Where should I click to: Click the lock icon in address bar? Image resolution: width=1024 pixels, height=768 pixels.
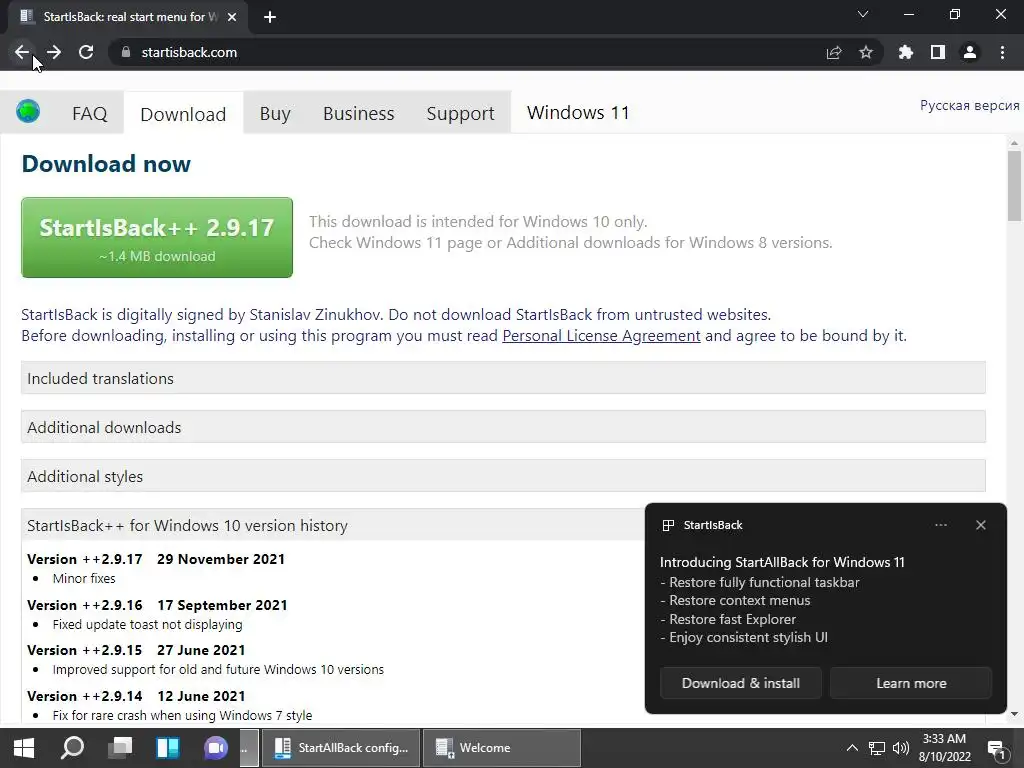pos(126,52)
